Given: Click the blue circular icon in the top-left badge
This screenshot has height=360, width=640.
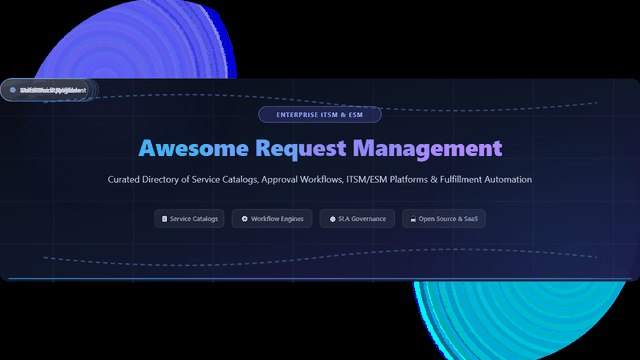Looking at the screenshot, I should click(13, 90).
